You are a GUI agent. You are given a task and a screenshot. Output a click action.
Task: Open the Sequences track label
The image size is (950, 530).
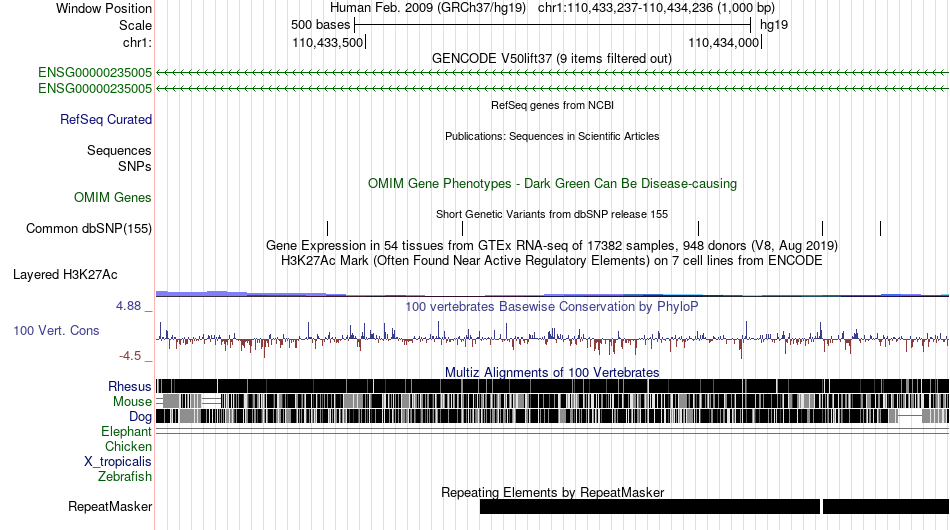[119, 150]
